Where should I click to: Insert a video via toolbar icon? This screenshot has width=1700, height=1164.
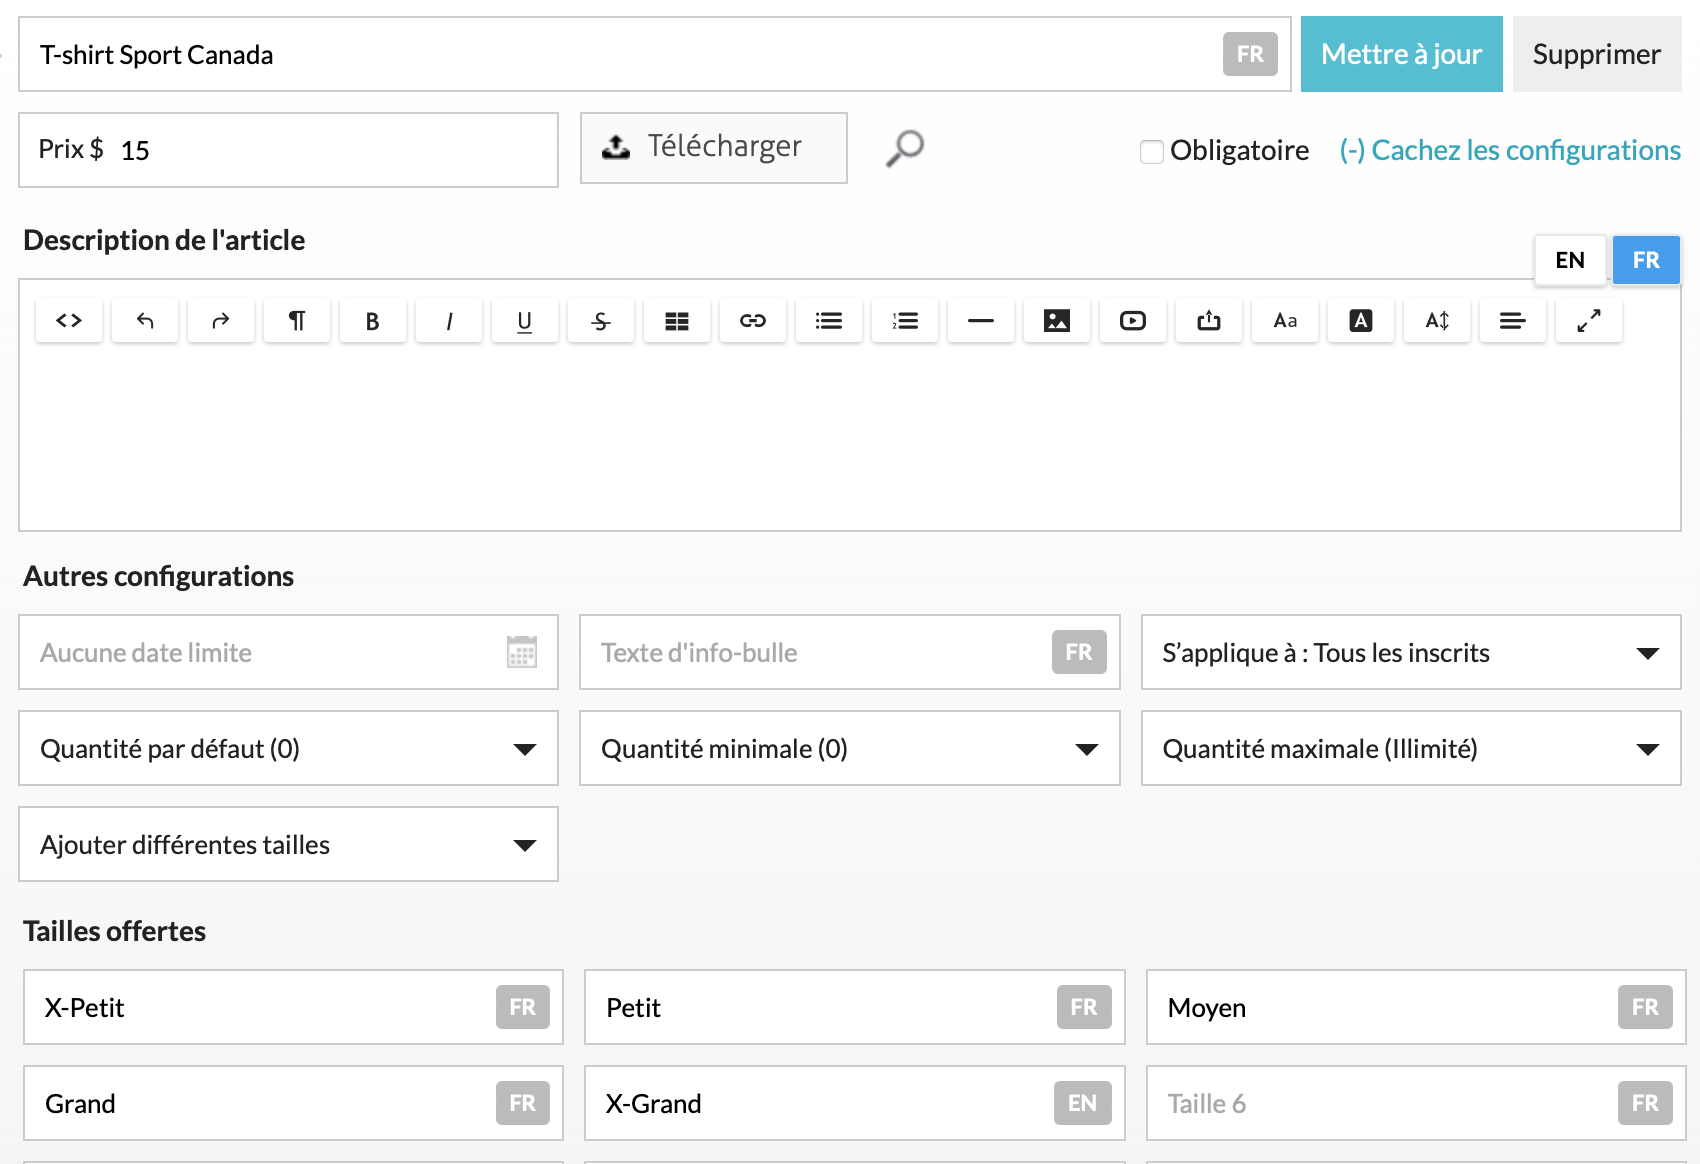pyautogui.click(x=1133, y=321)
